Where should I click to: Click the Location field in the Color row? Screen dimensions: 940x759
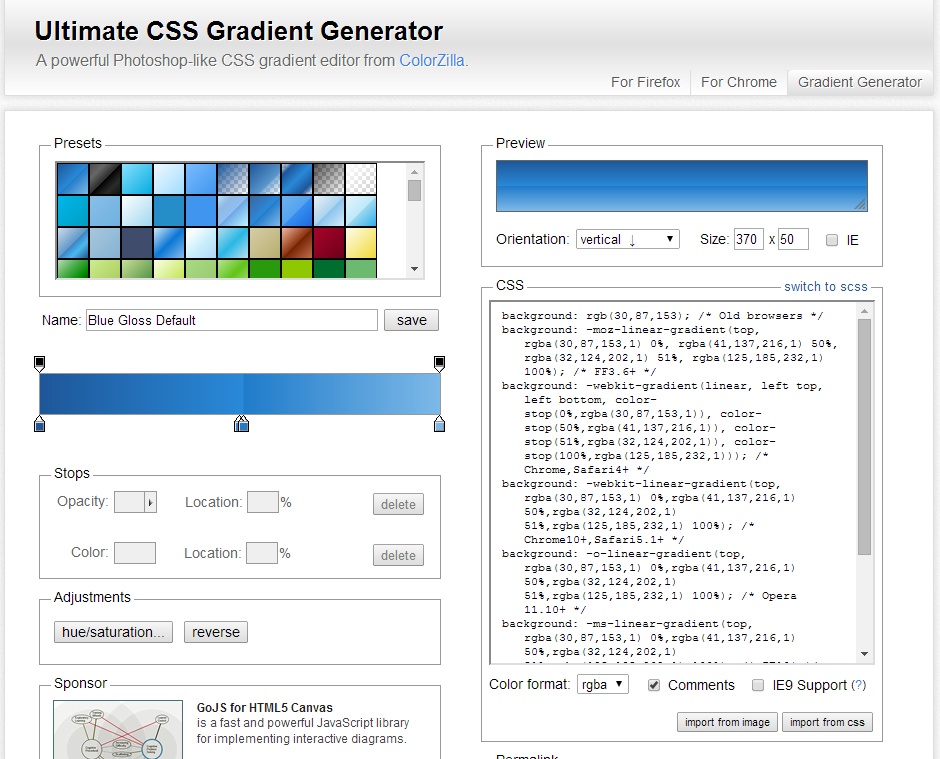(x=262, y=553)
